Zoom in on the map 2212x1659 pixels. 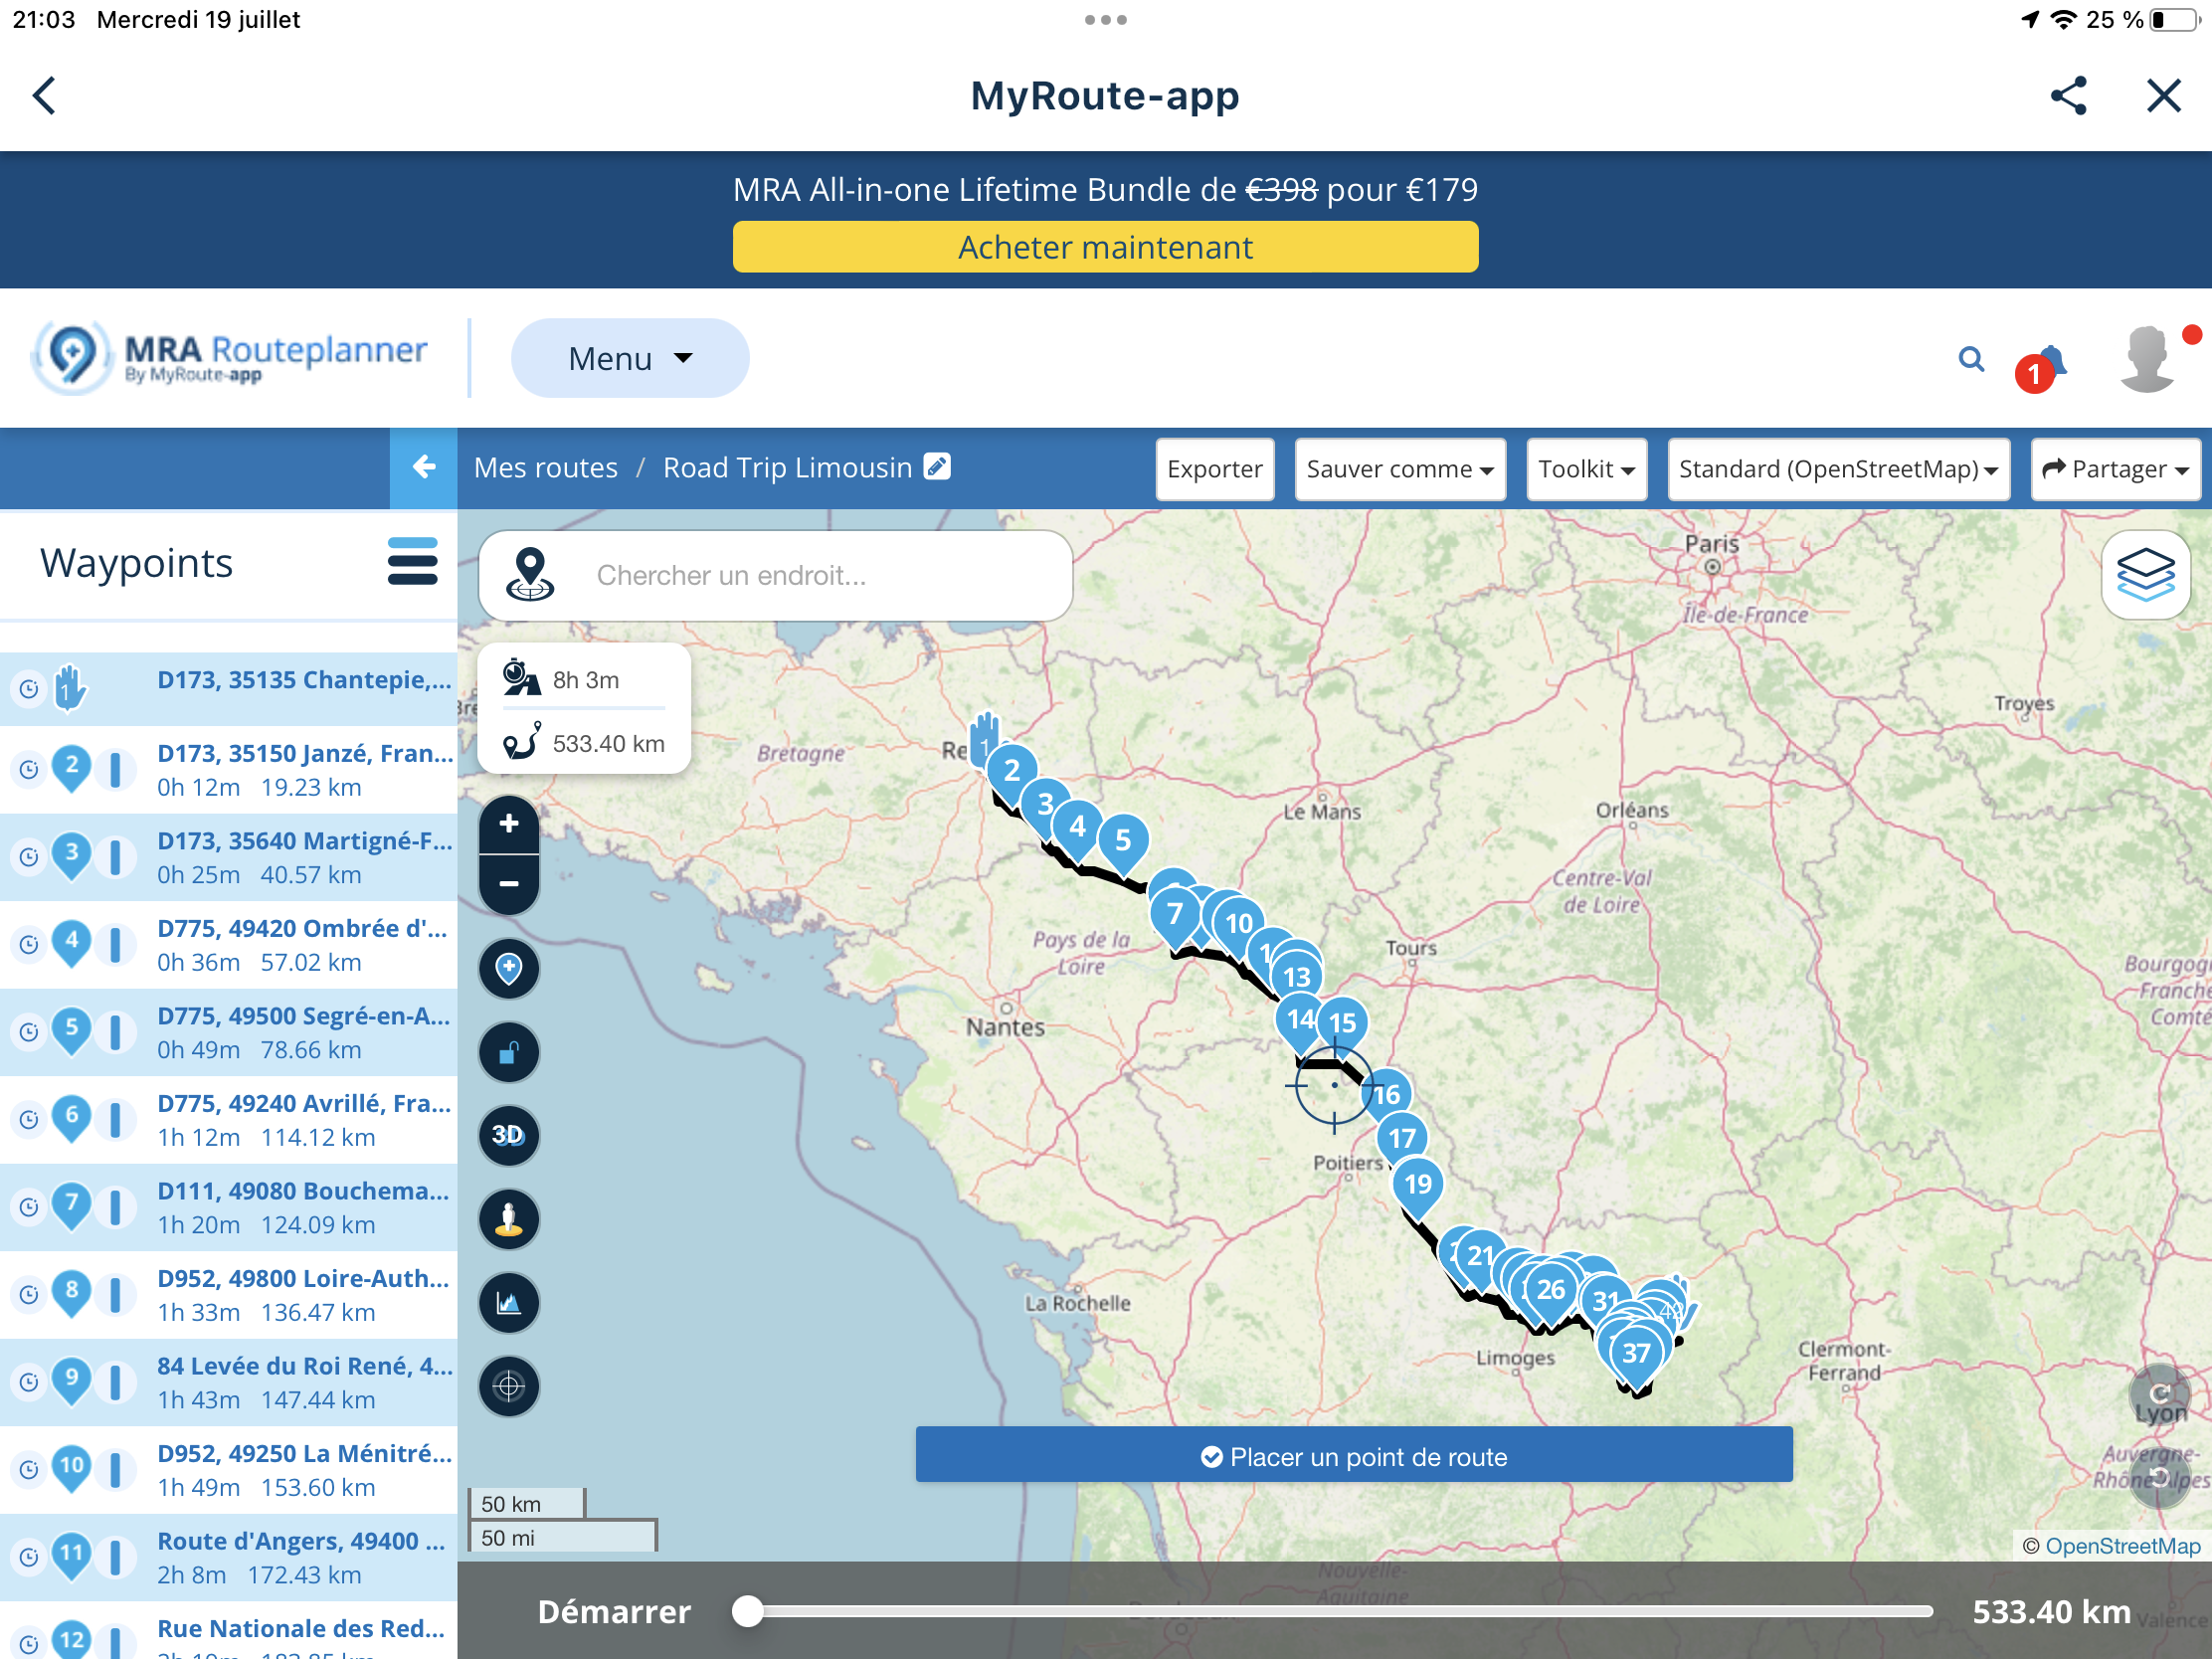pos(509,824)
